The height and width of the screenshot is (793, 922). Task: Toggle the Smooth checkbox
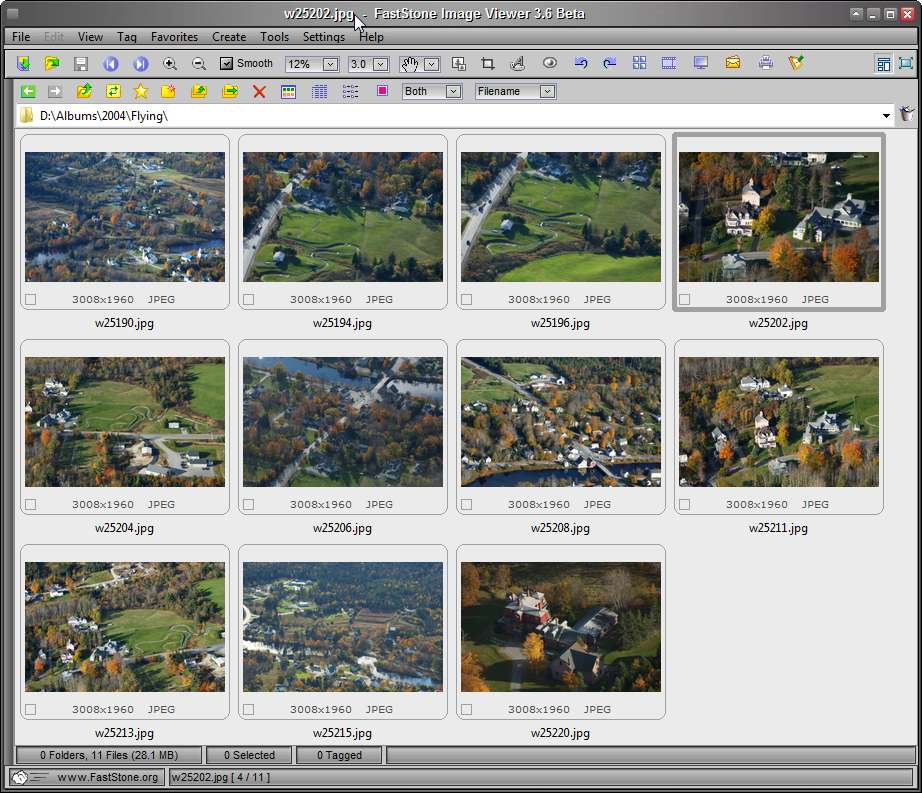[x=226, y=63]
